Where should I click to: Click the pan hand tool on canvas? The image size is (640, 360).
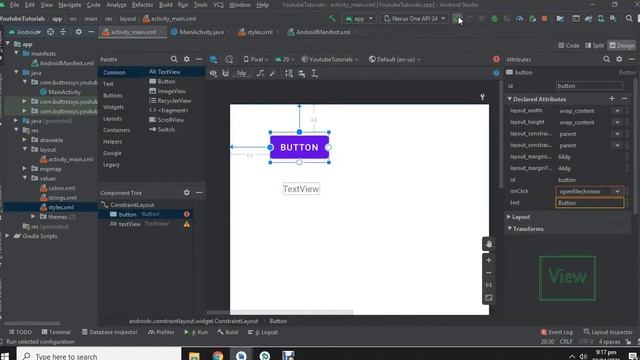[489, 244]
